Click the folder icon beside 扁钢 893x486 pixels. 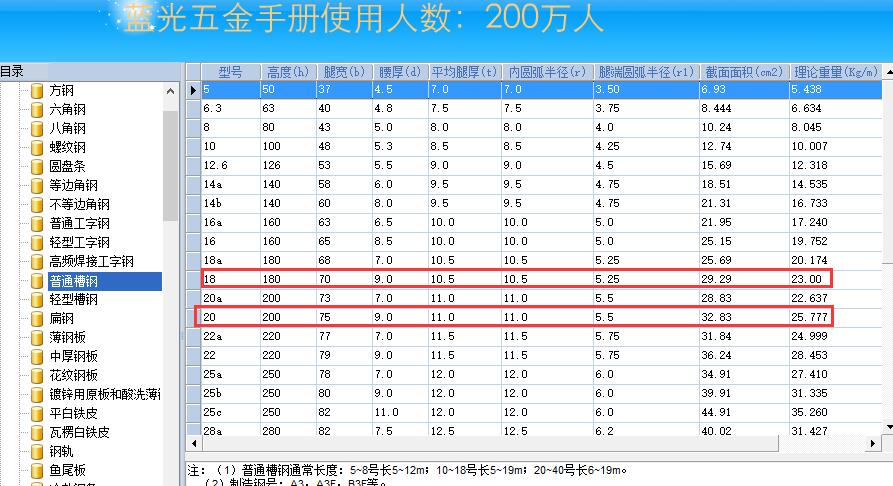pyautogui.click(x=37, y=318)
